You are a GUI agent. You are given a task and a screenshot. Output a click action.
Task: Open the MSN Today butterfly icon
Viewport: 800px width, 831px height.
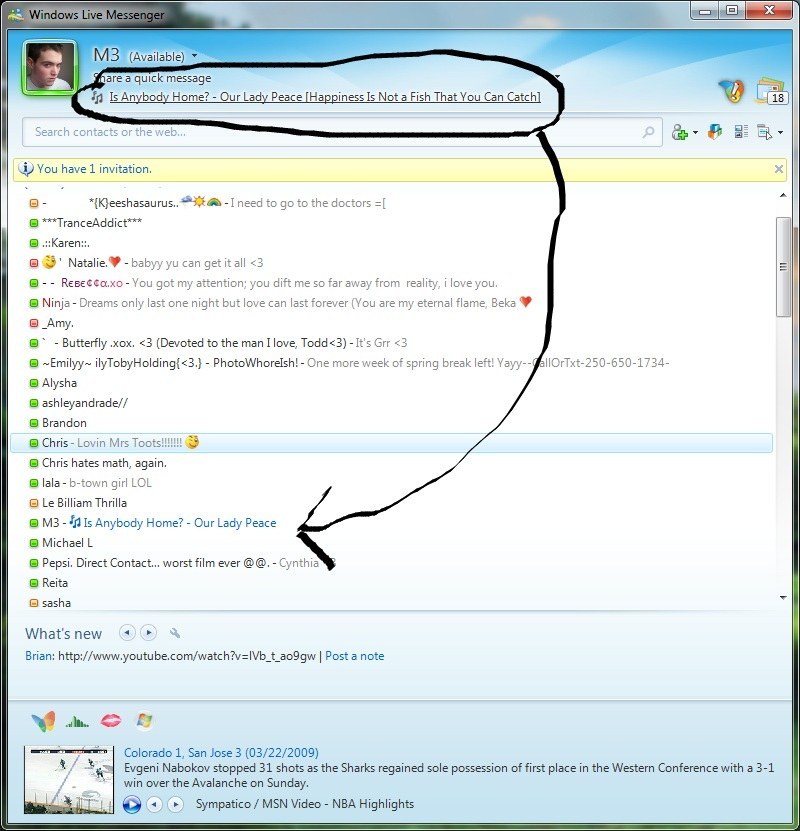point(732,91)
